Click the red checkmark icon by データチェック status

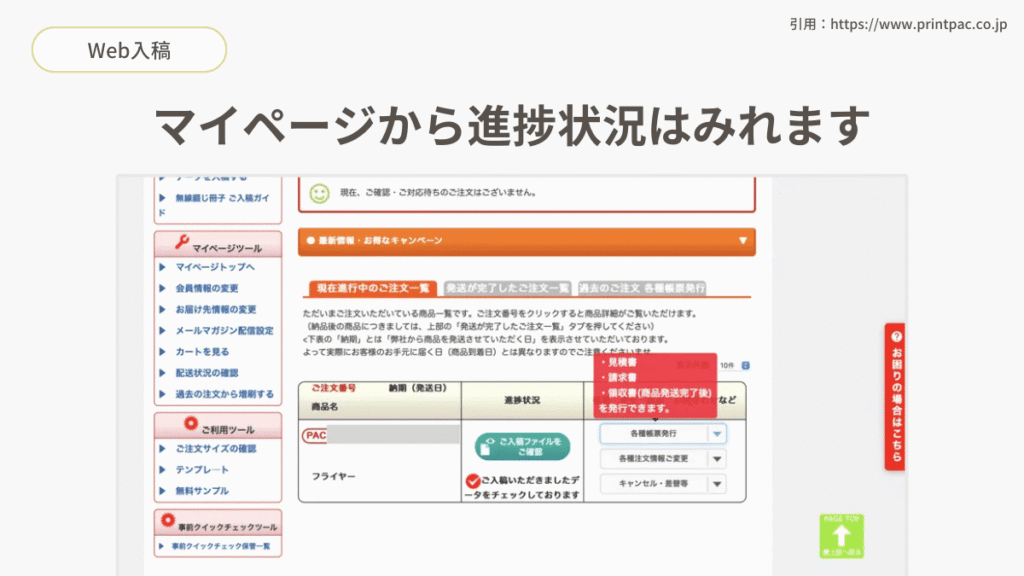point(473,481)
